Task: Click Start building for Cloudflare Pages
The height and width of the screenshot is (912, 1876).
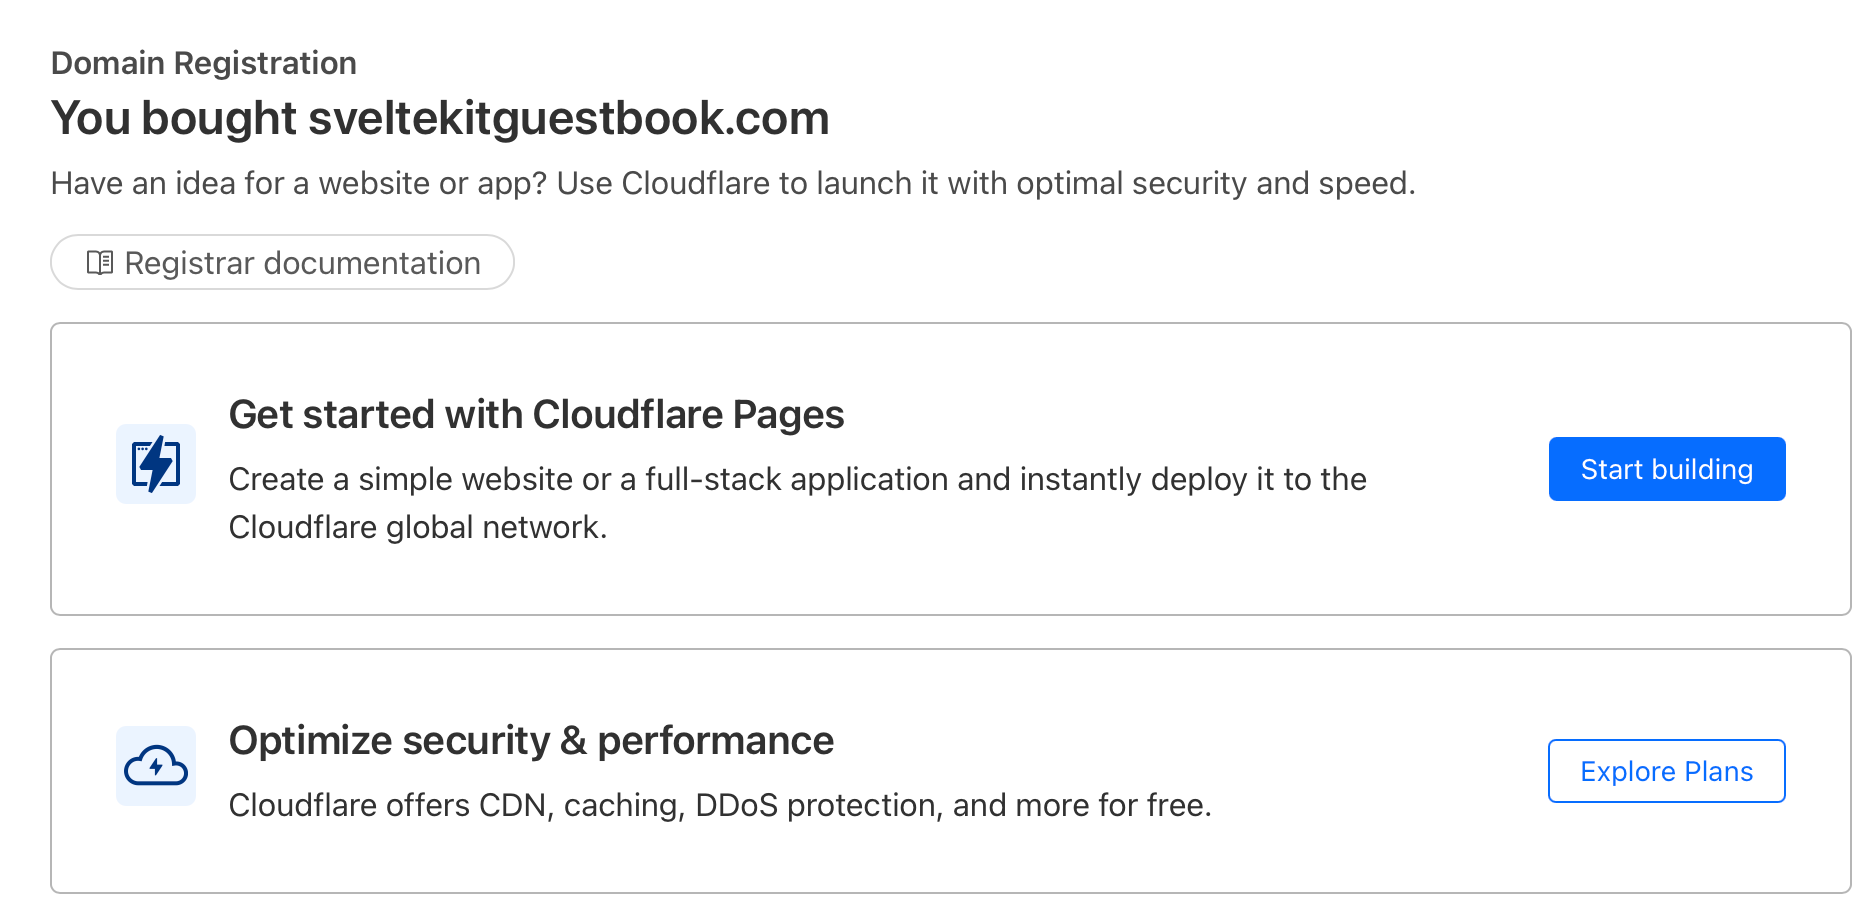Action: [x=1665, y=468]
